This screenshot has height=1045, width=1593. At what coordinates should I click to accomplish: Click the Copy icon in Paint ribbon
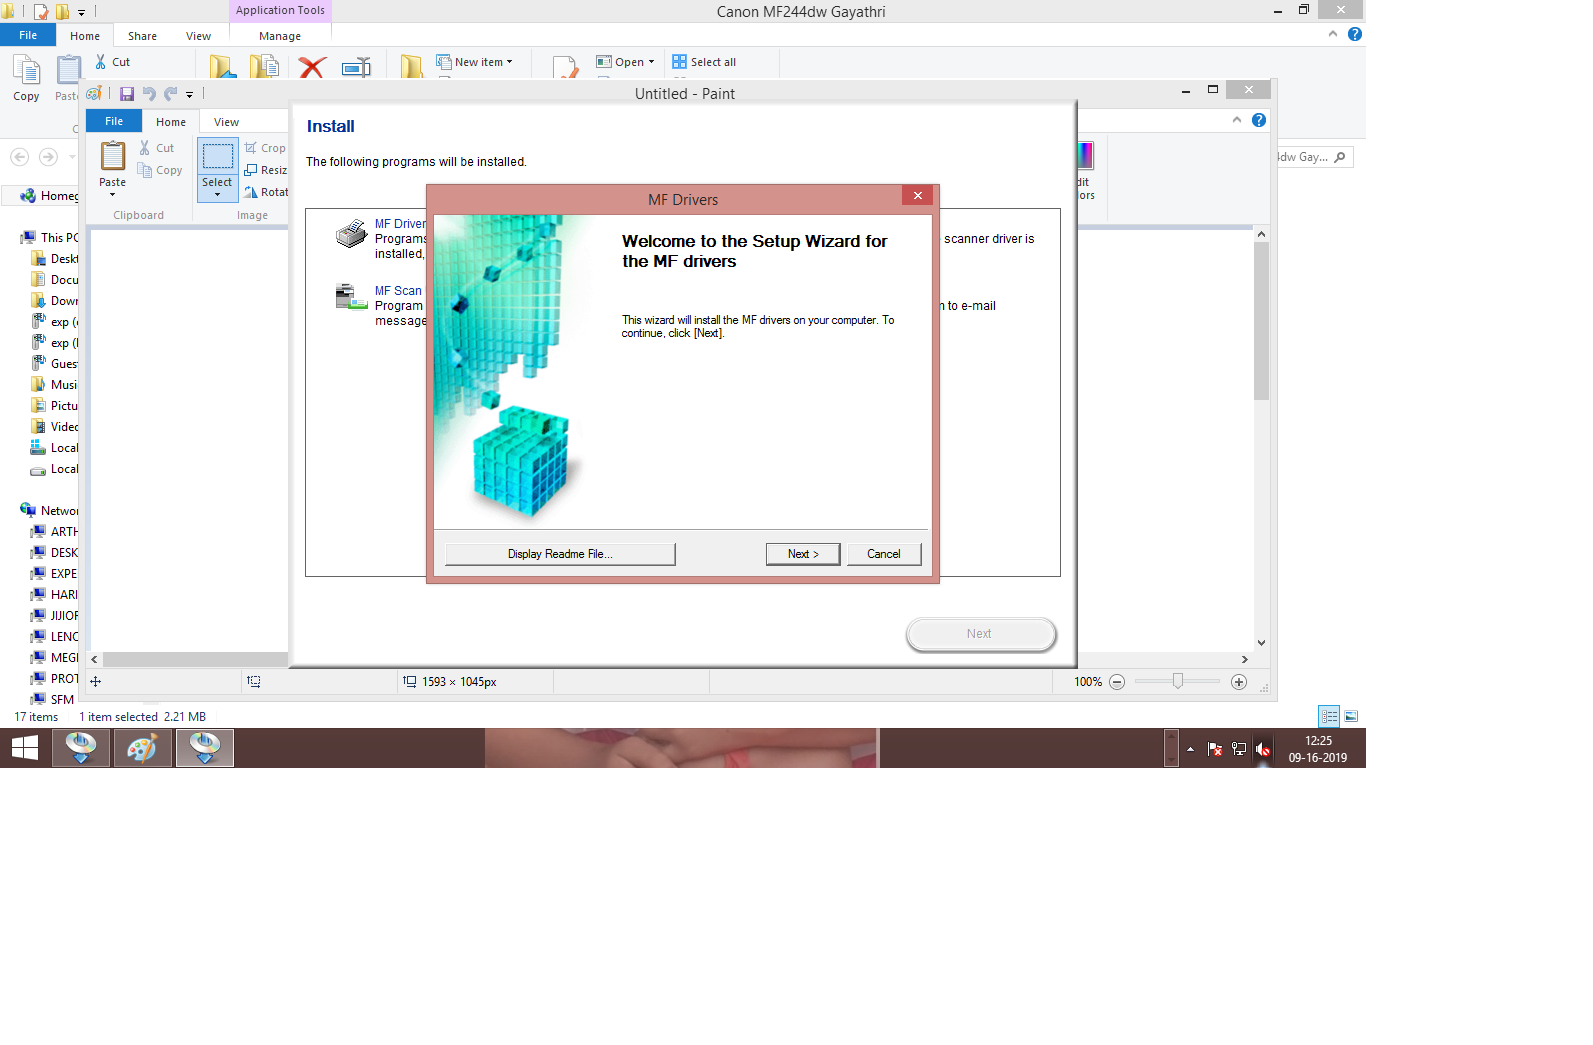pos(145,170)
